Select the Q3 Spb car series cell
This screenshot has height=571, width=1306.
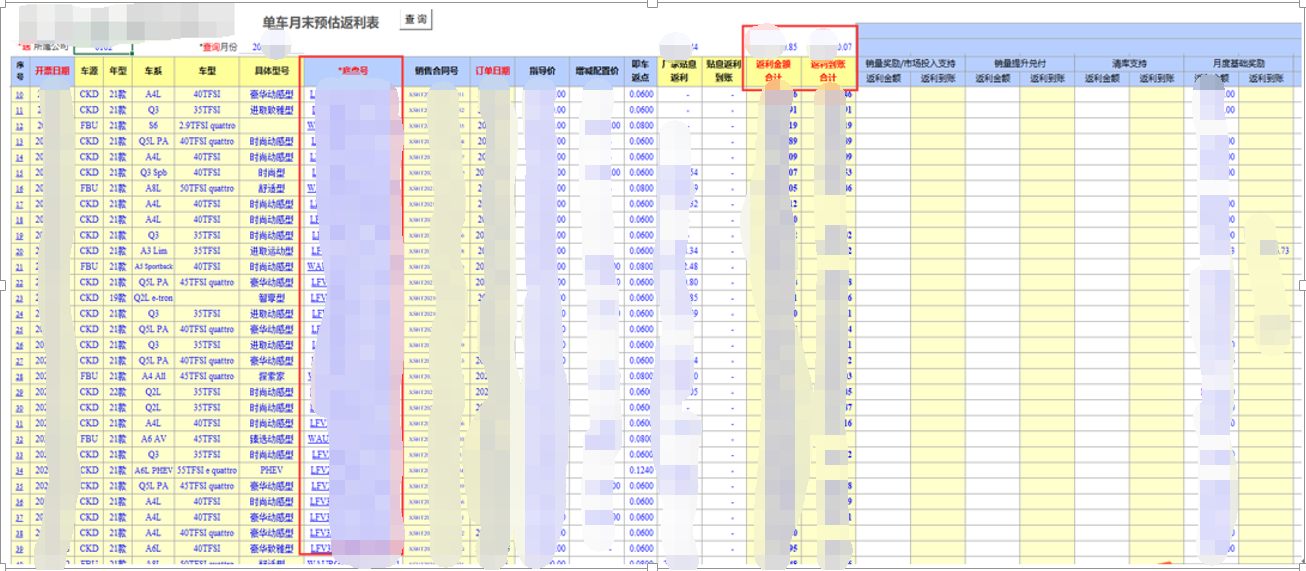(153, 173)
